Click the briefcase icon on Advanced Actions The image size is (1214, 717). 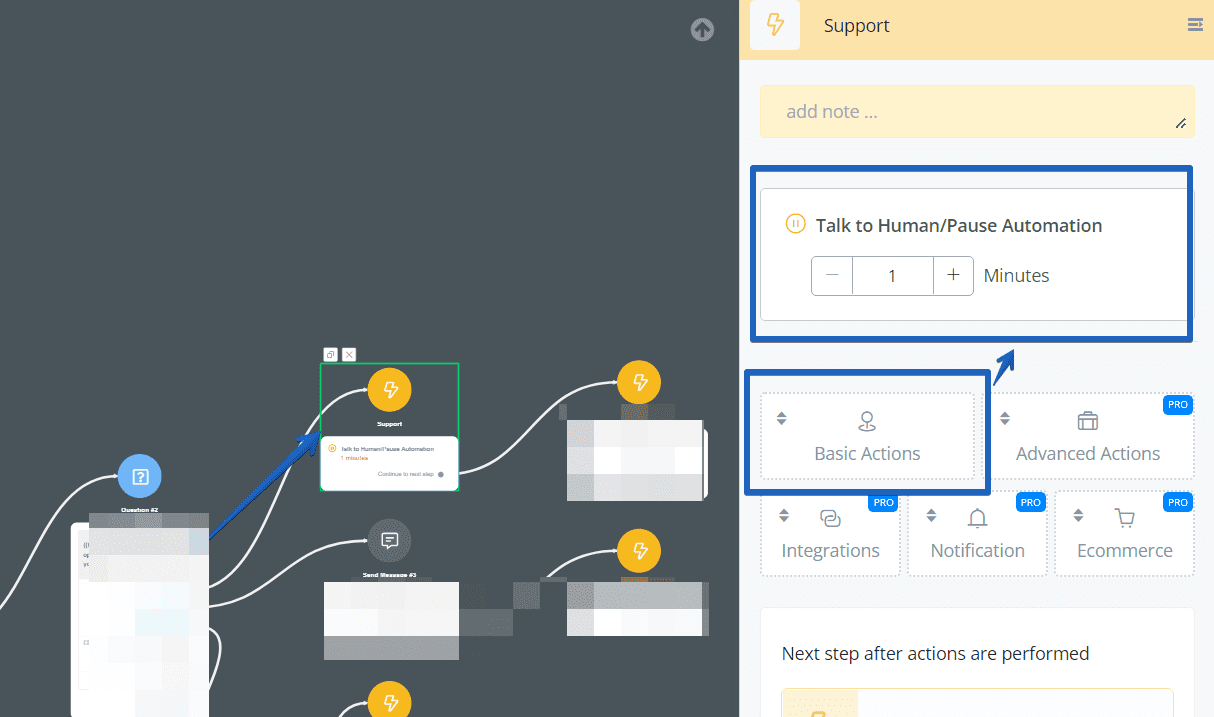(x=1087, y=421)
